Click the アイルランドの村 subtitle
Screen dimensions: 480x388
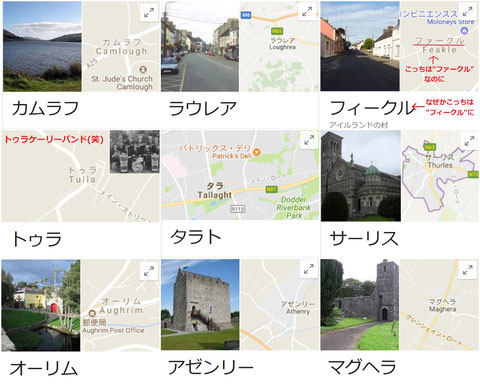pos(358,125)
